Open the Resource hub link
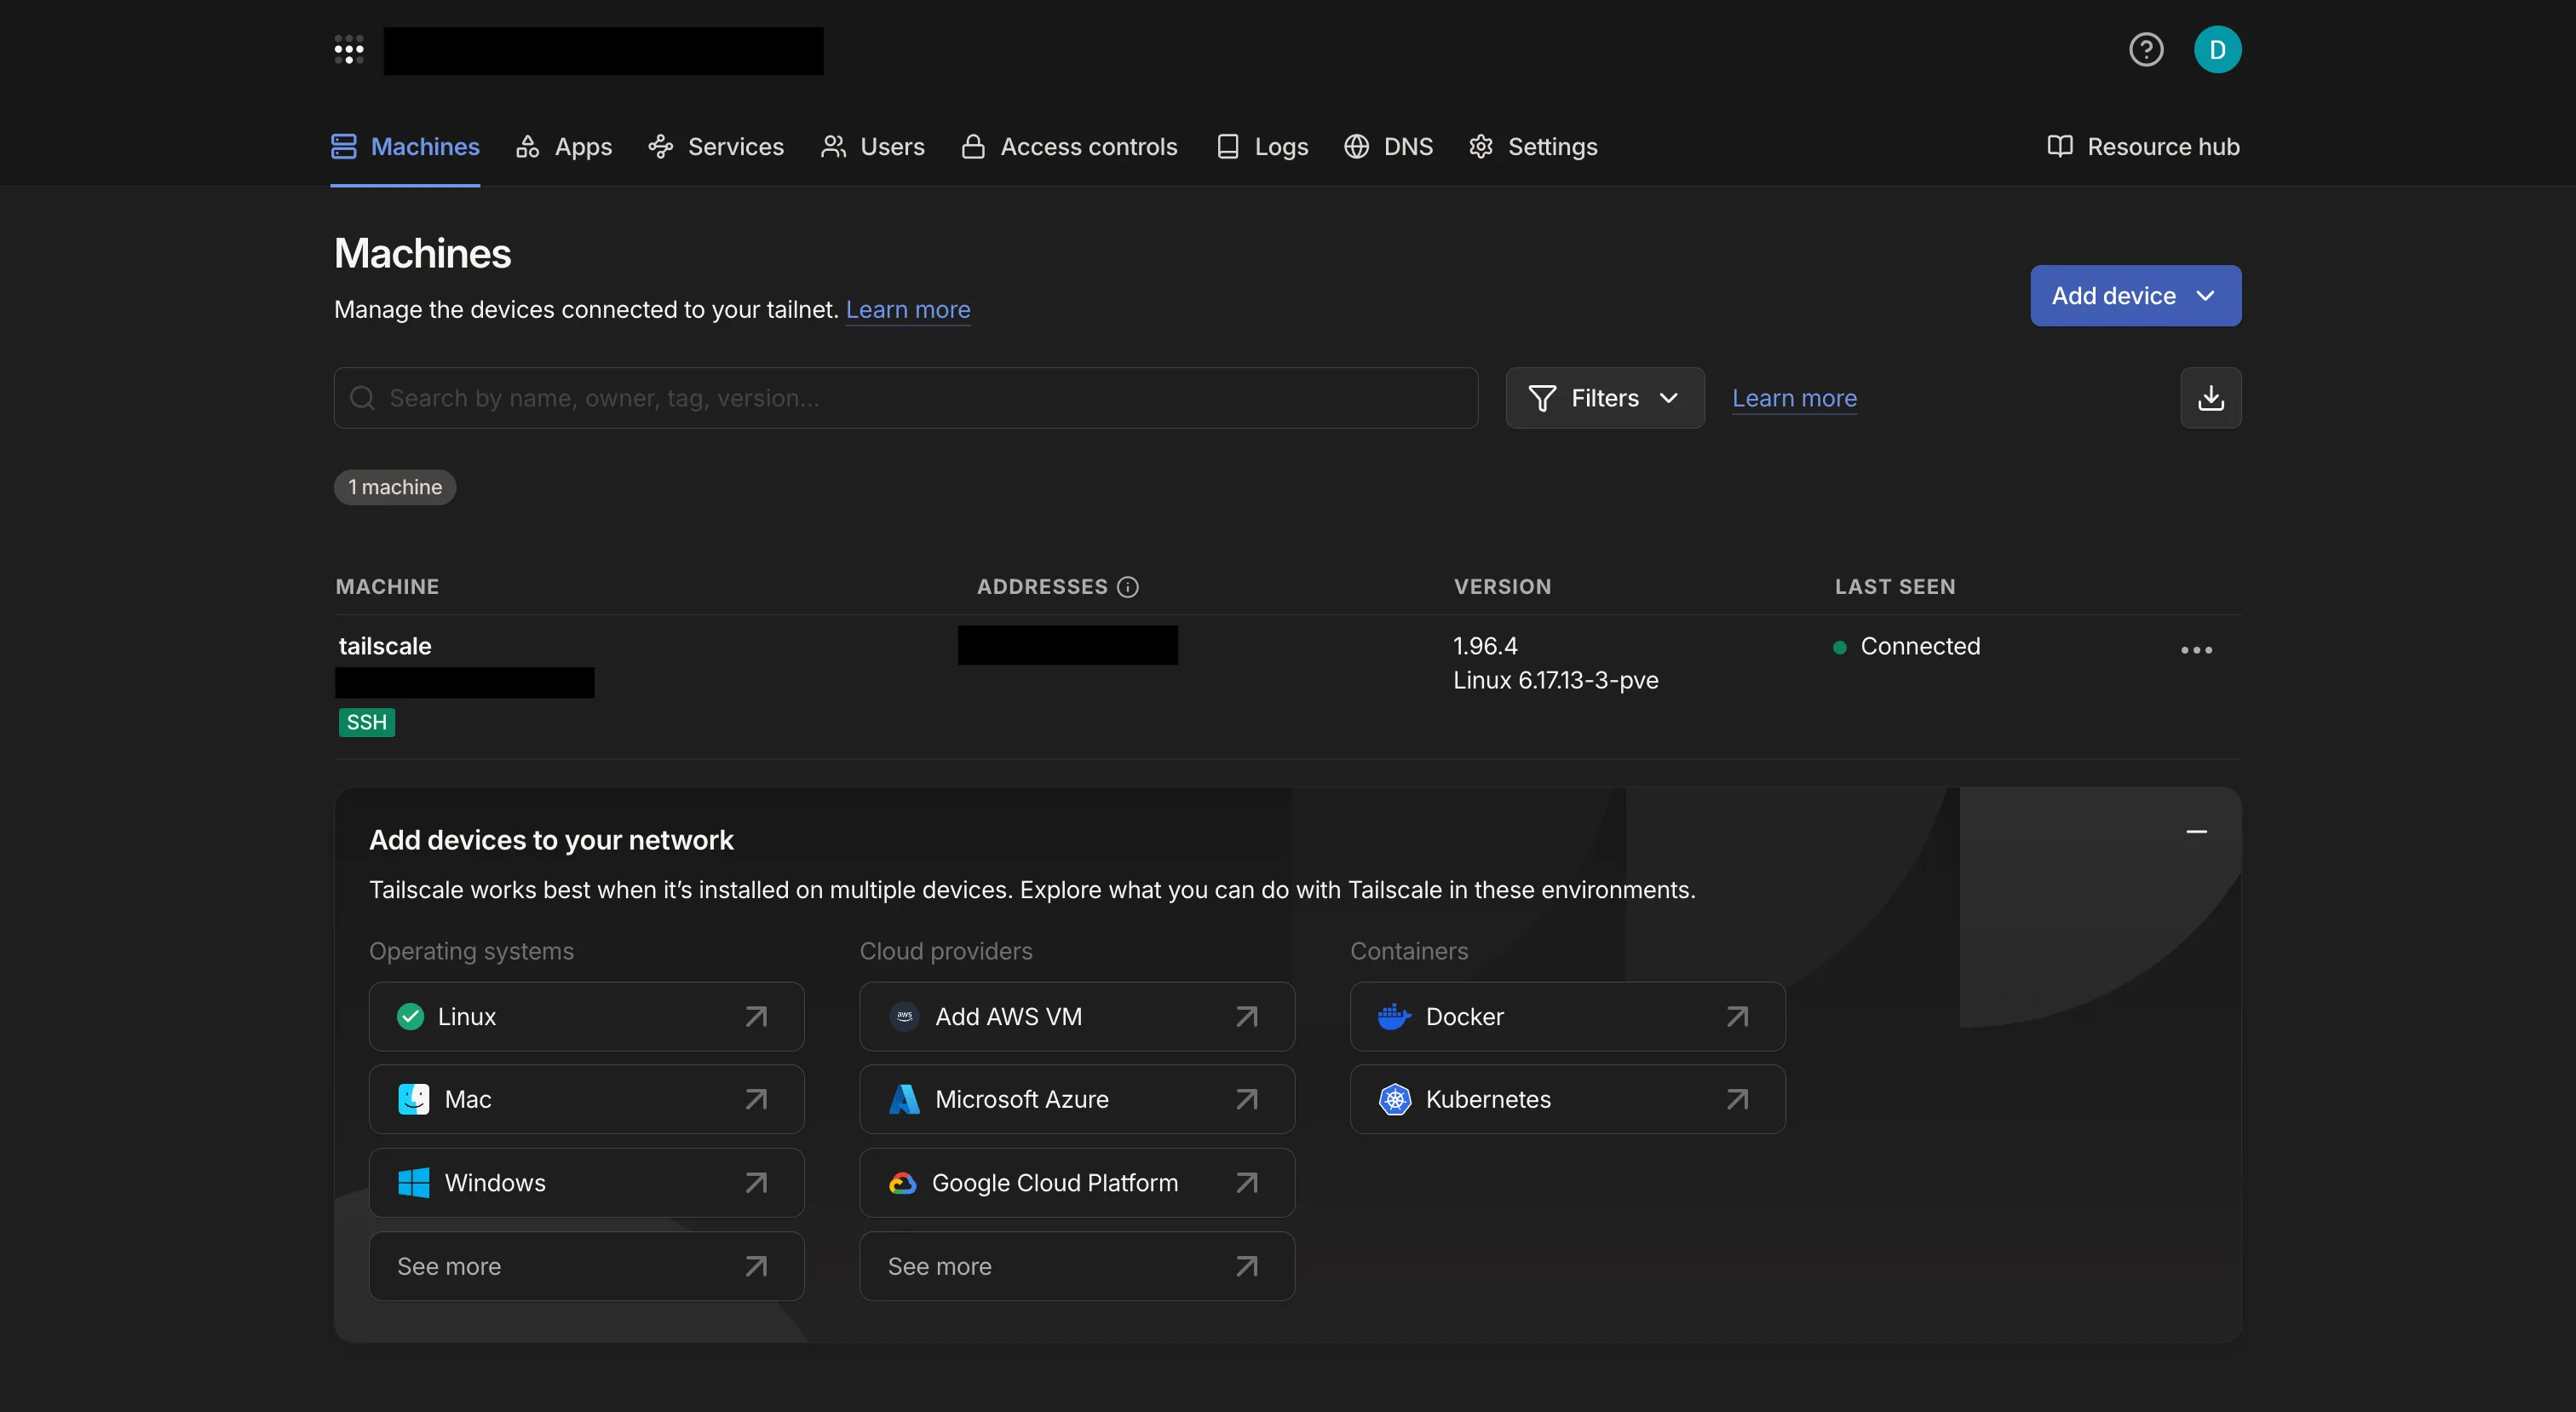Image resolution: width=2576 pixels, height=1412 pixels. click(2143, 147)
